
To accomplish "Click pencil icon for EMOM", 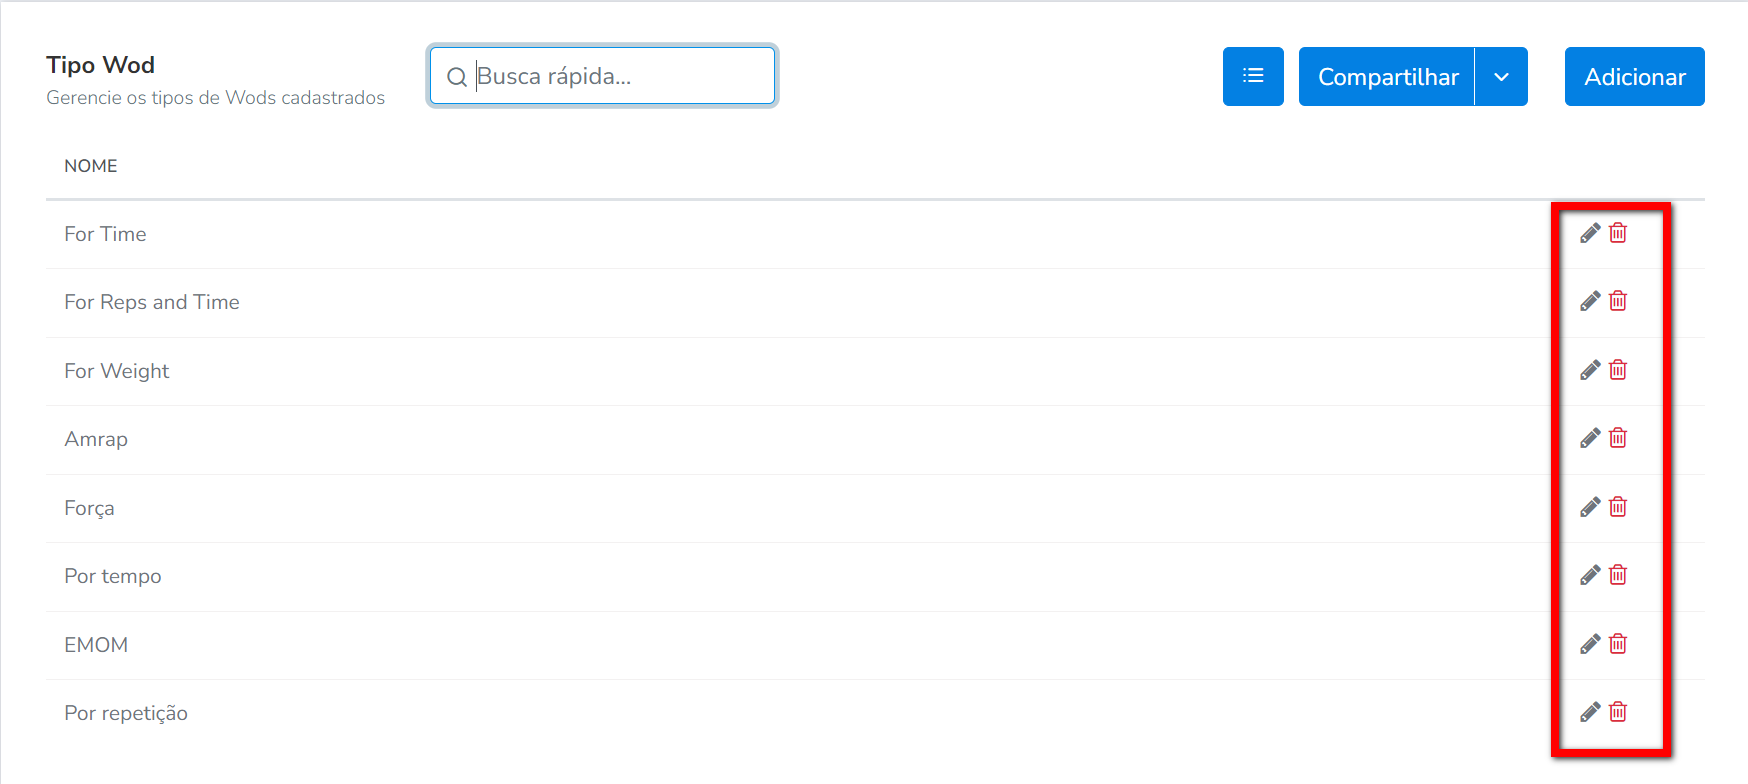I will pyautogui.click(x=1590, y=644).
